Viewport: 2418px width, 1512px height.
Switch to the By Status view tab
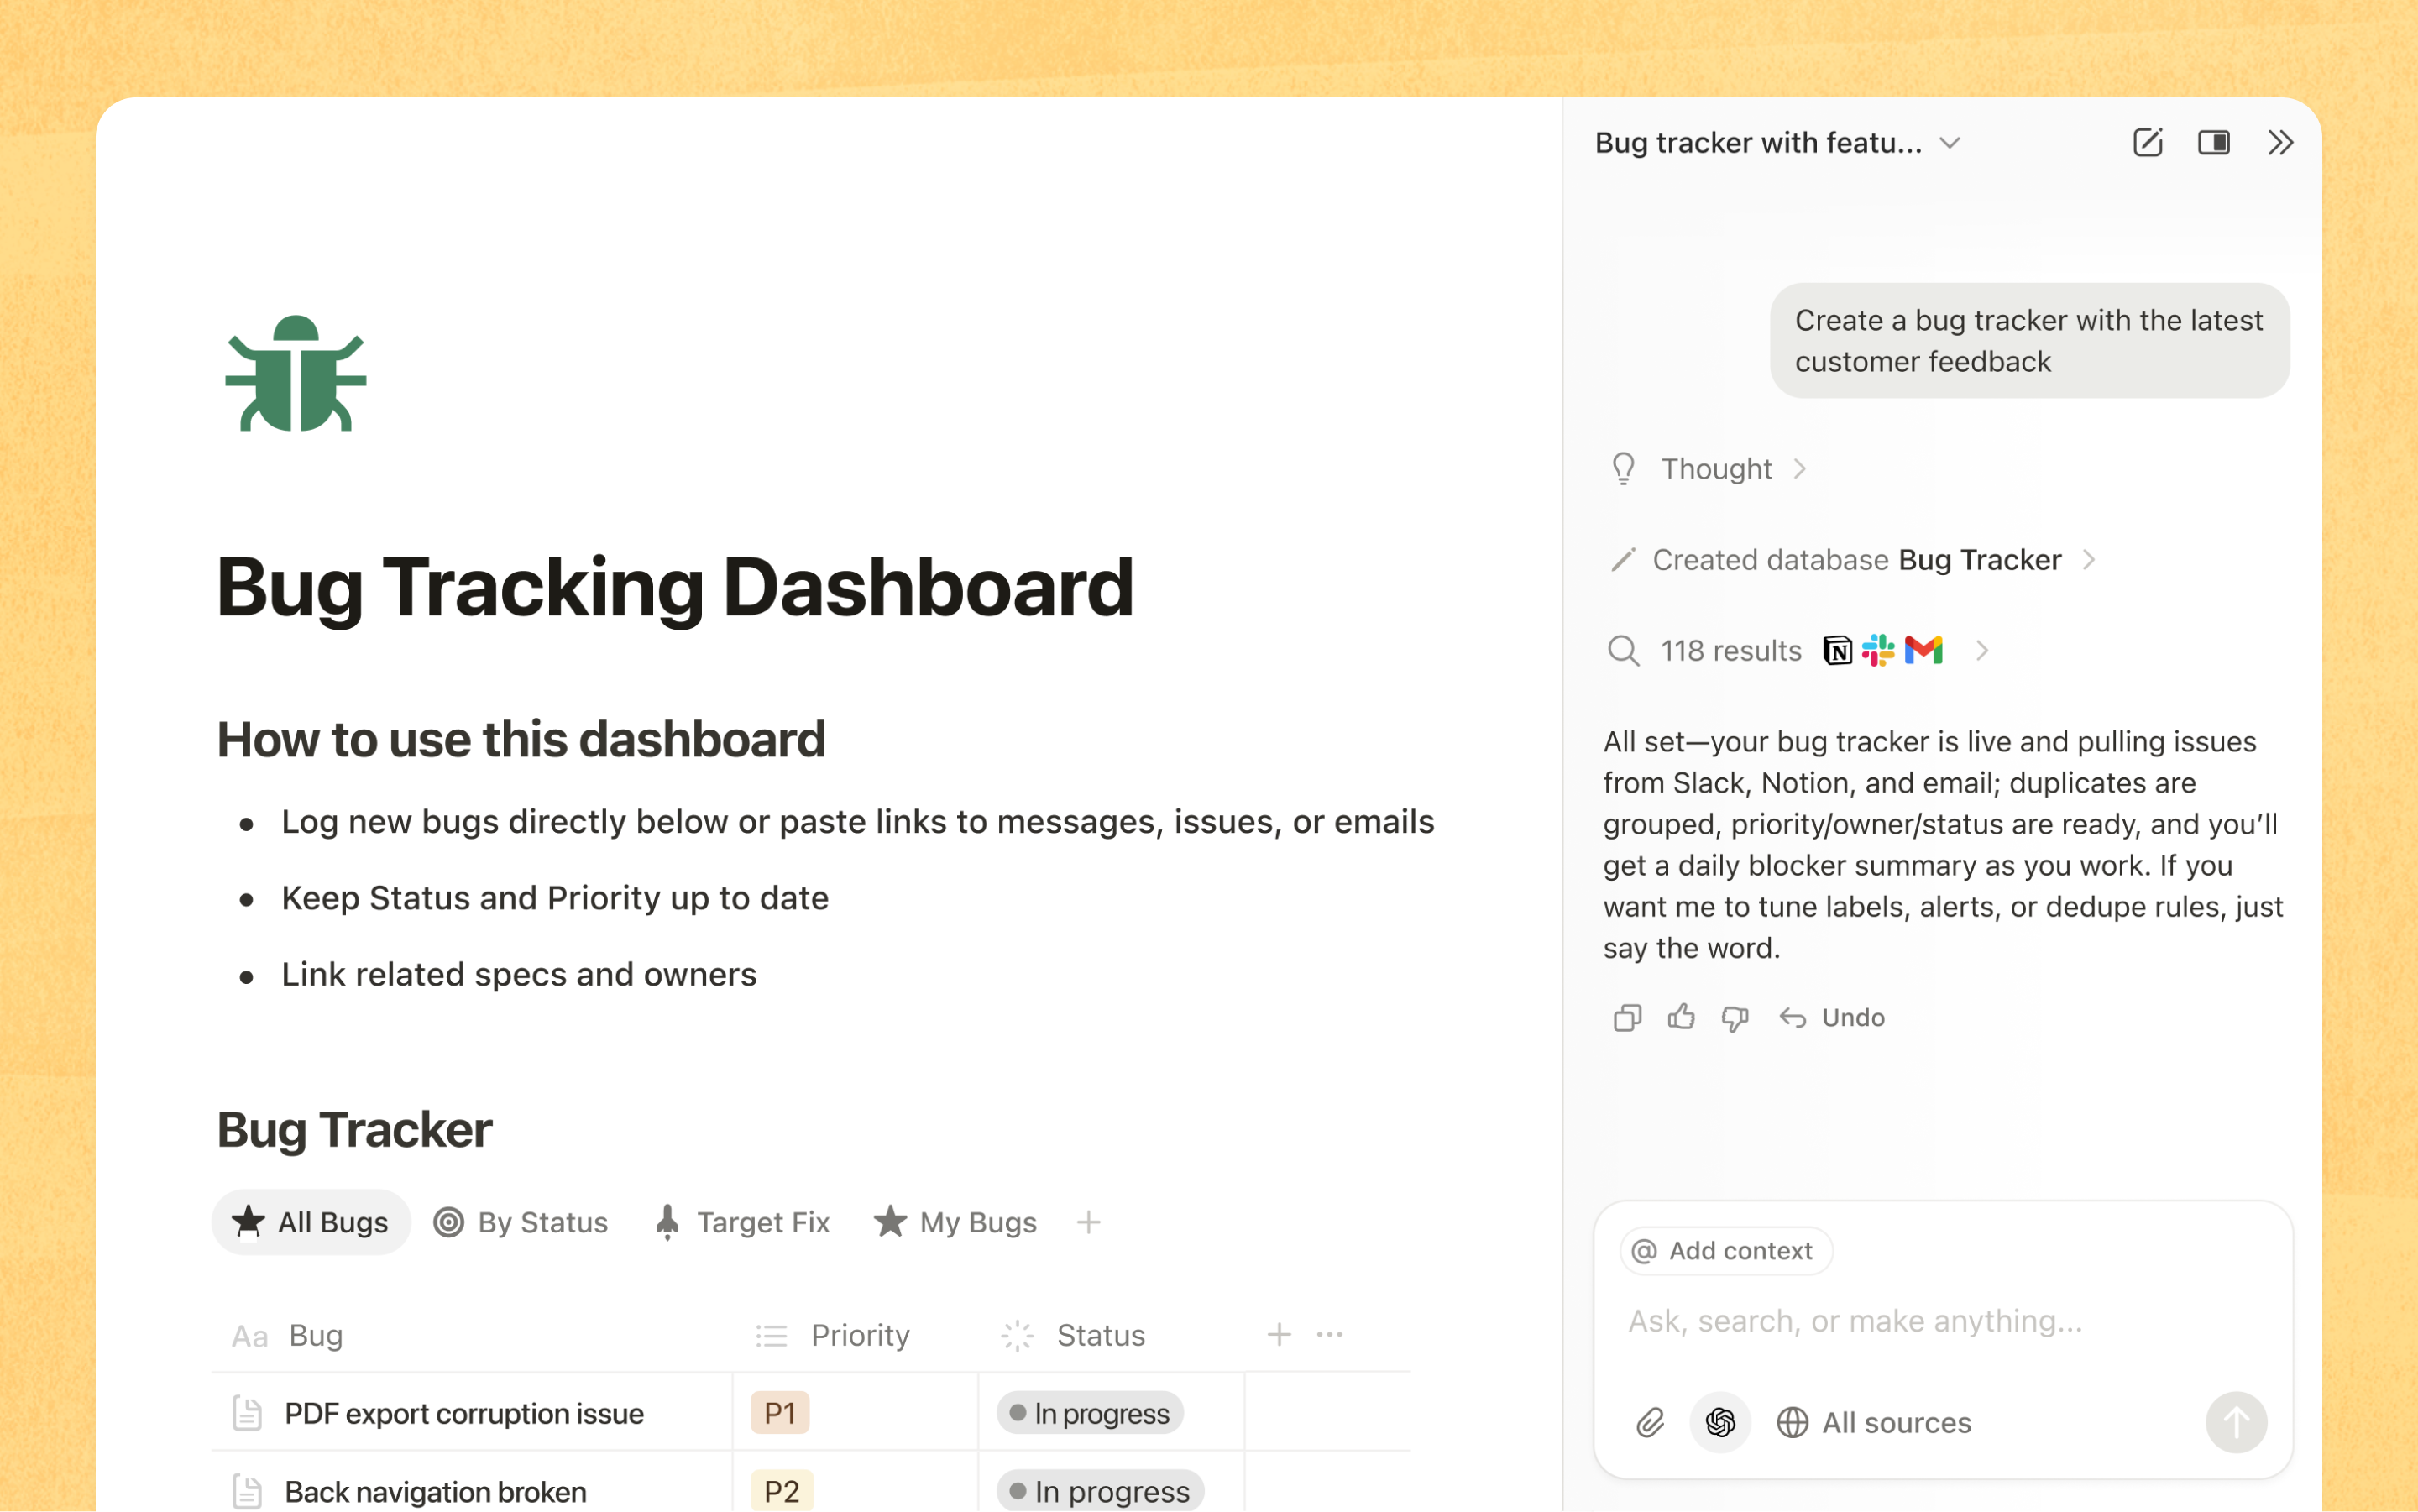pyautogui.click(x=520, y=1222)
